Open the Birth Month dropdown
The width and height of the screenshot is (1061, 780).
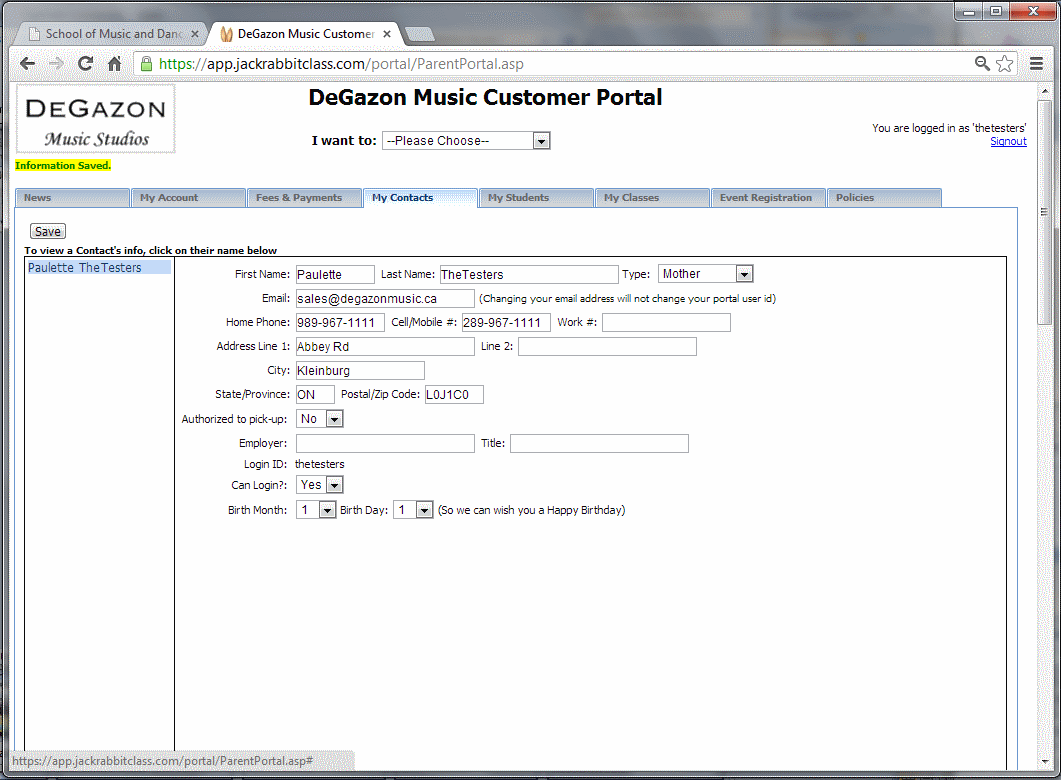[x=316, y=510]
